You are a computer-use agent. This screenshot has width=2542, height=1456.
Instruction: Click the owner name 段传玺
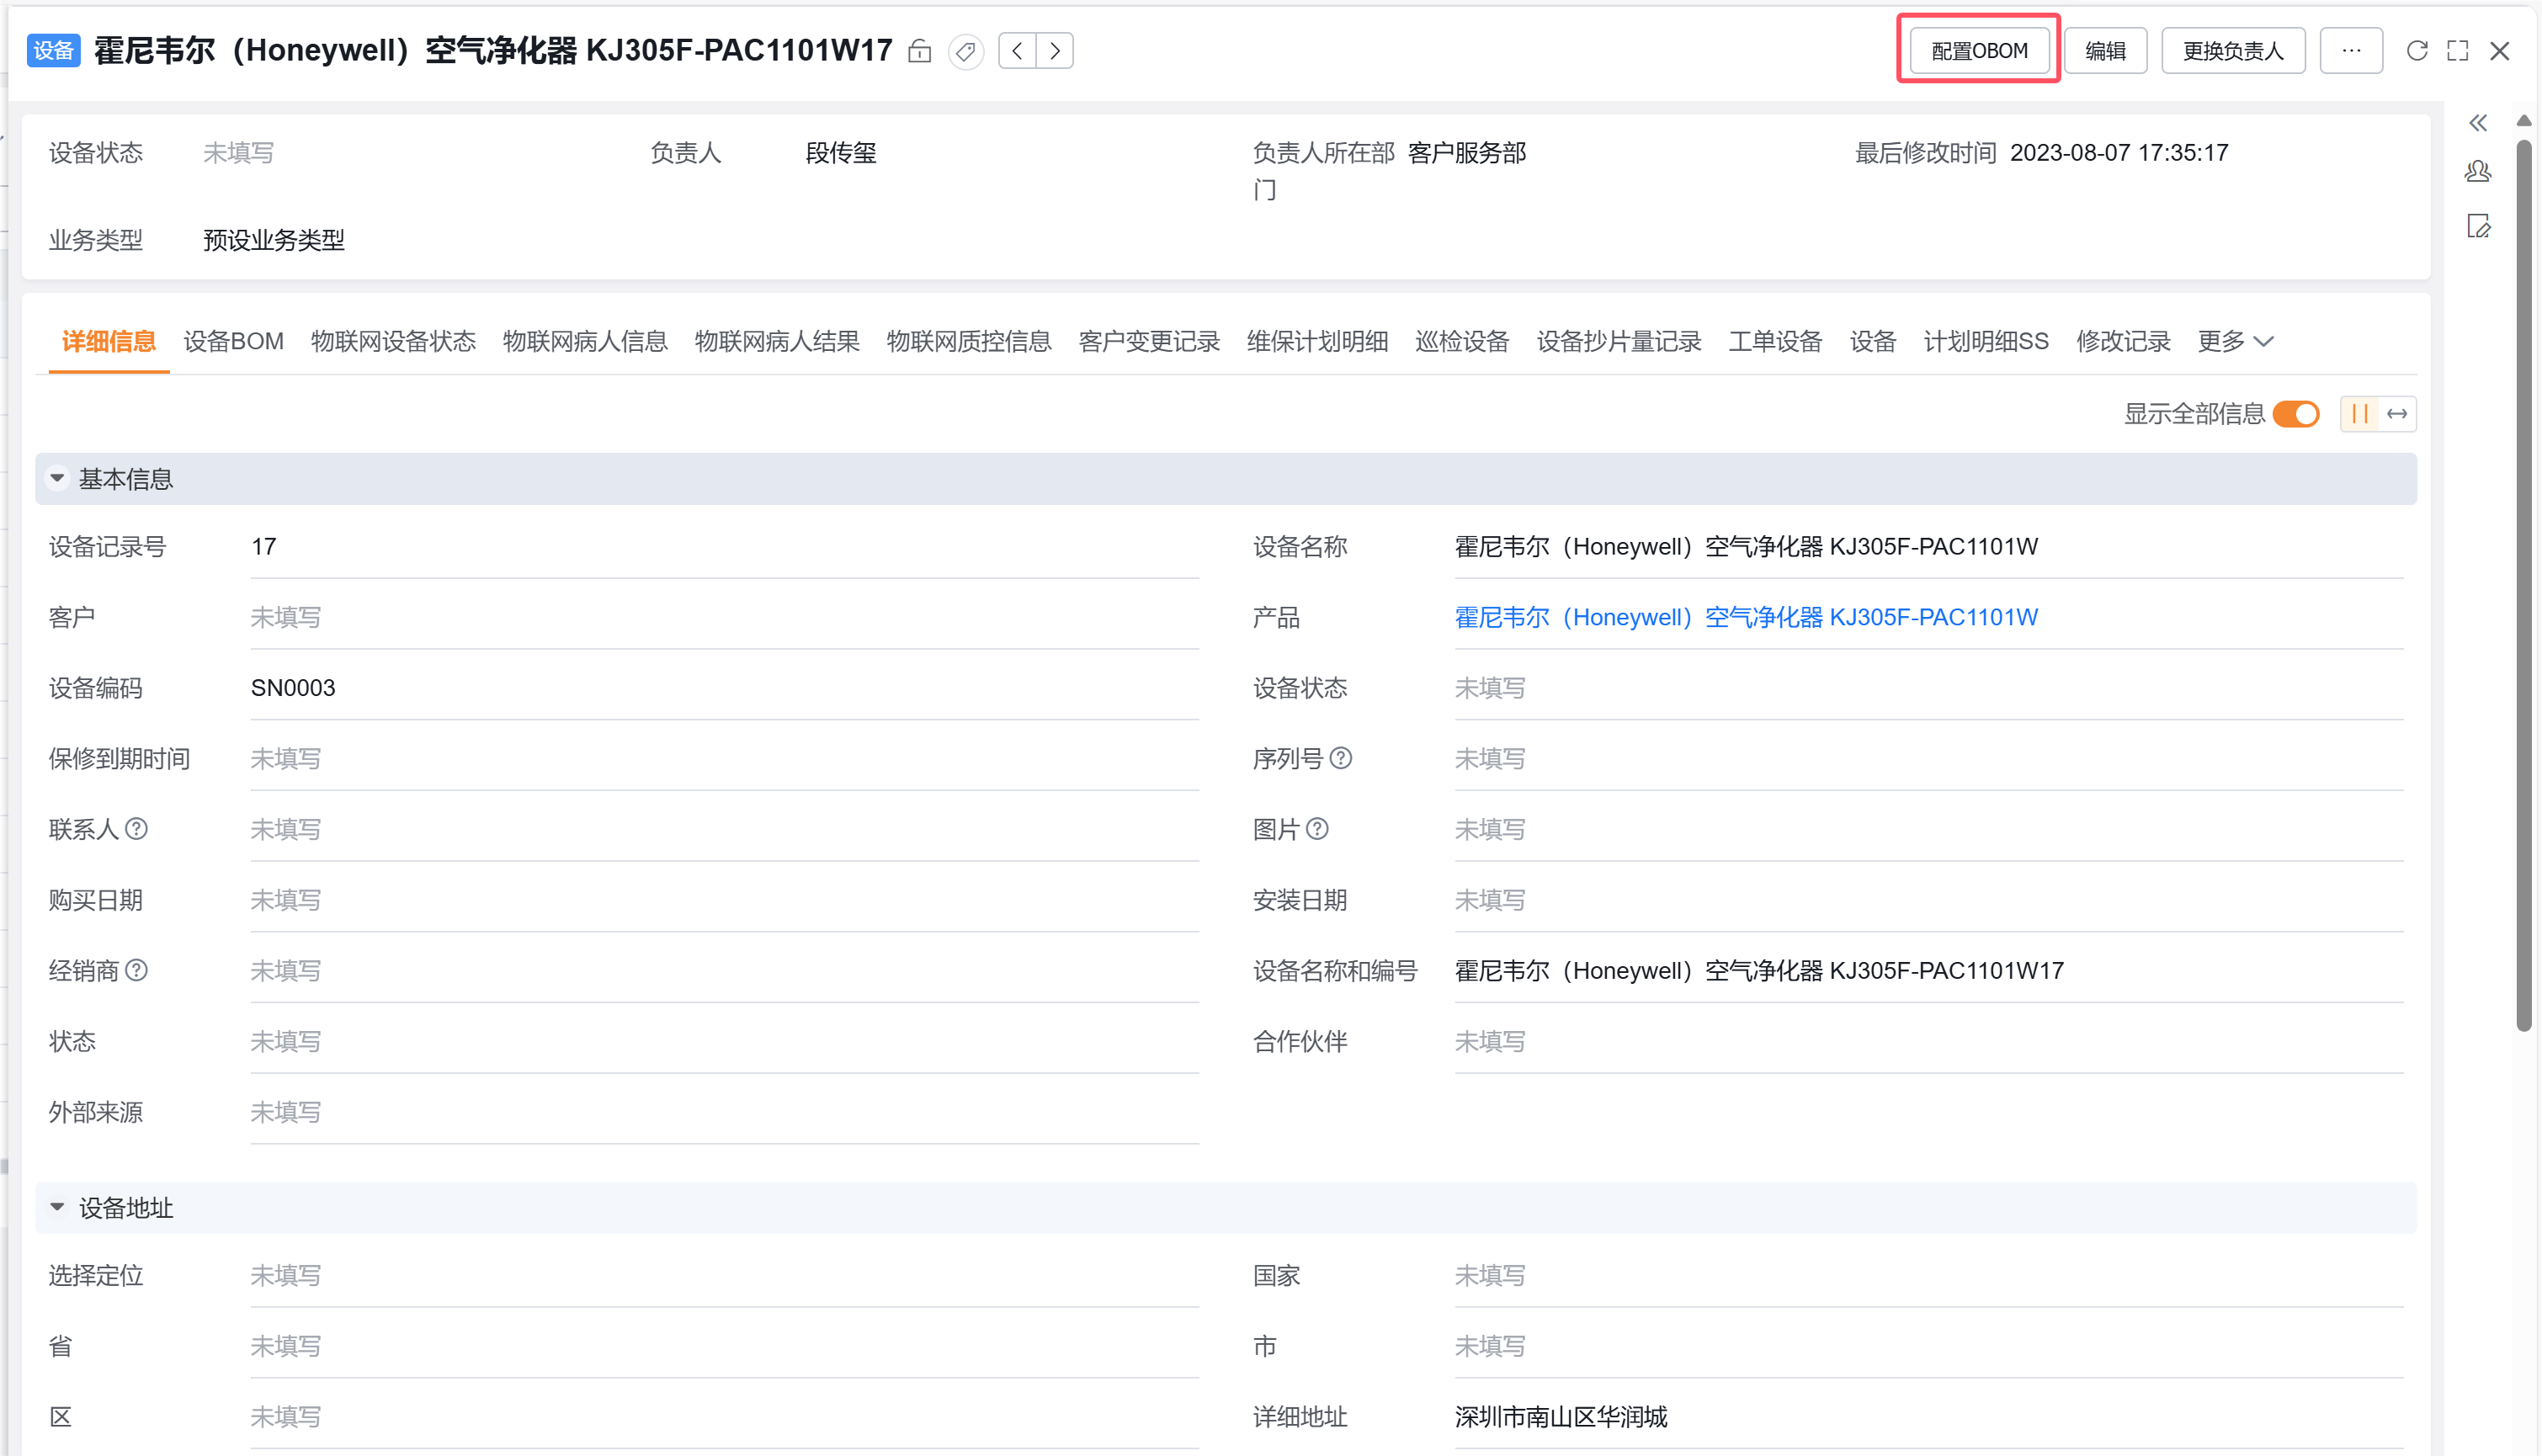point(841,153)
